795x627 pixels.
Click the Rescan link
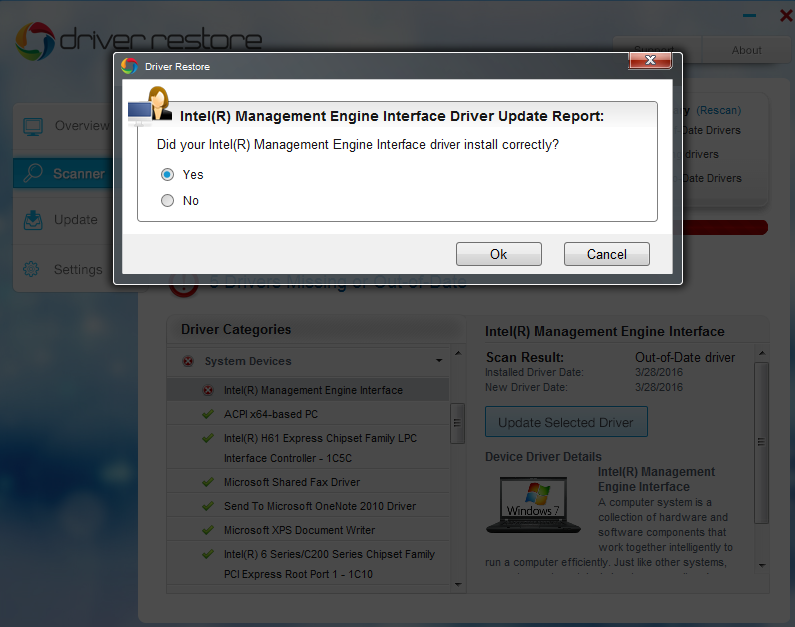[x=718, y=110]
